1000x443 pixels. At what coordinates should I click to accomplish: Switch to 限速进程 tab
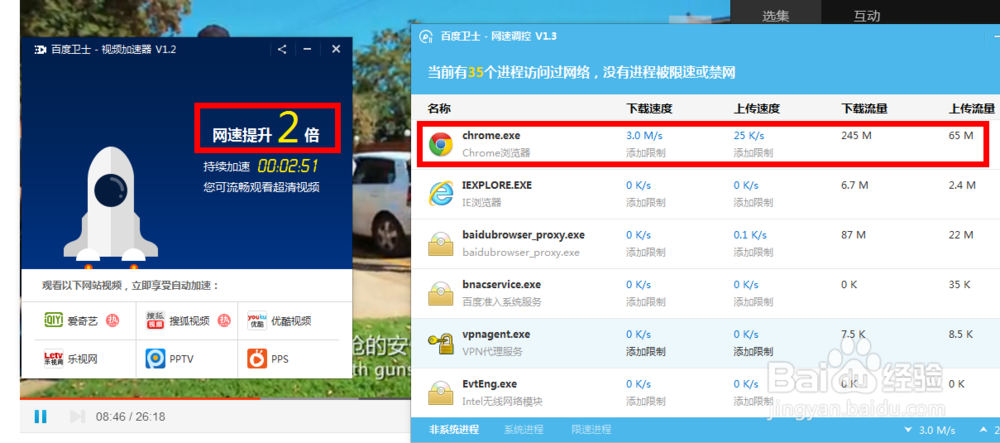pyautogui.click(x=591, y=430)
